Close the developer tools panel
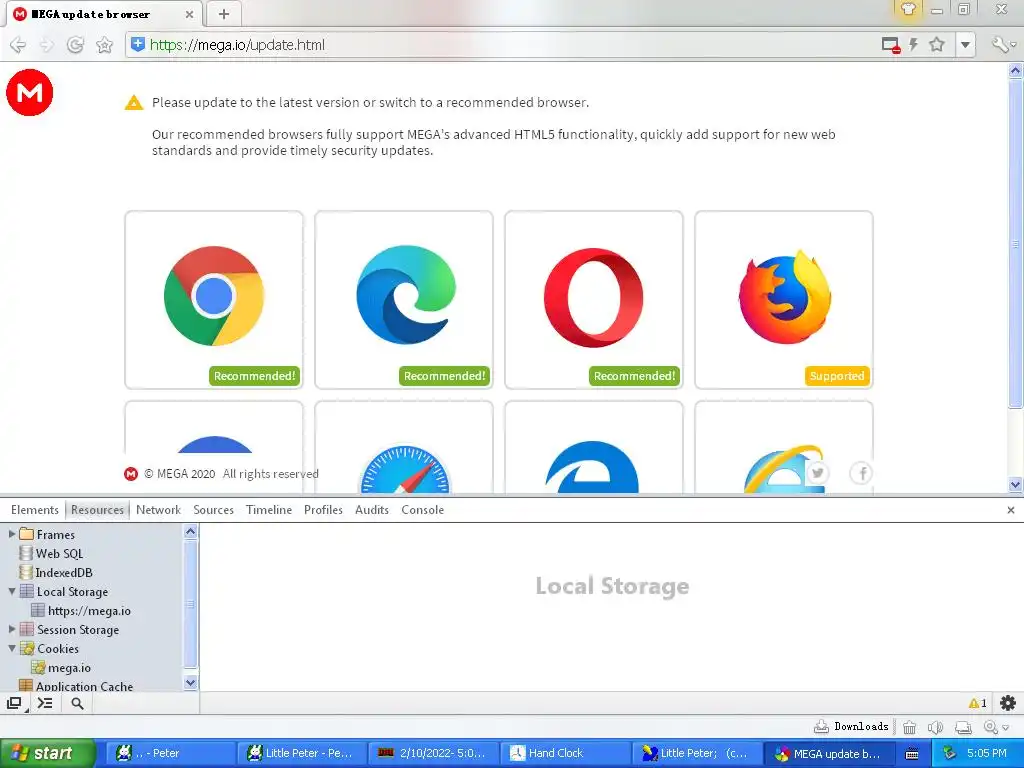 pyautogui.click(x=1011, y=510)
